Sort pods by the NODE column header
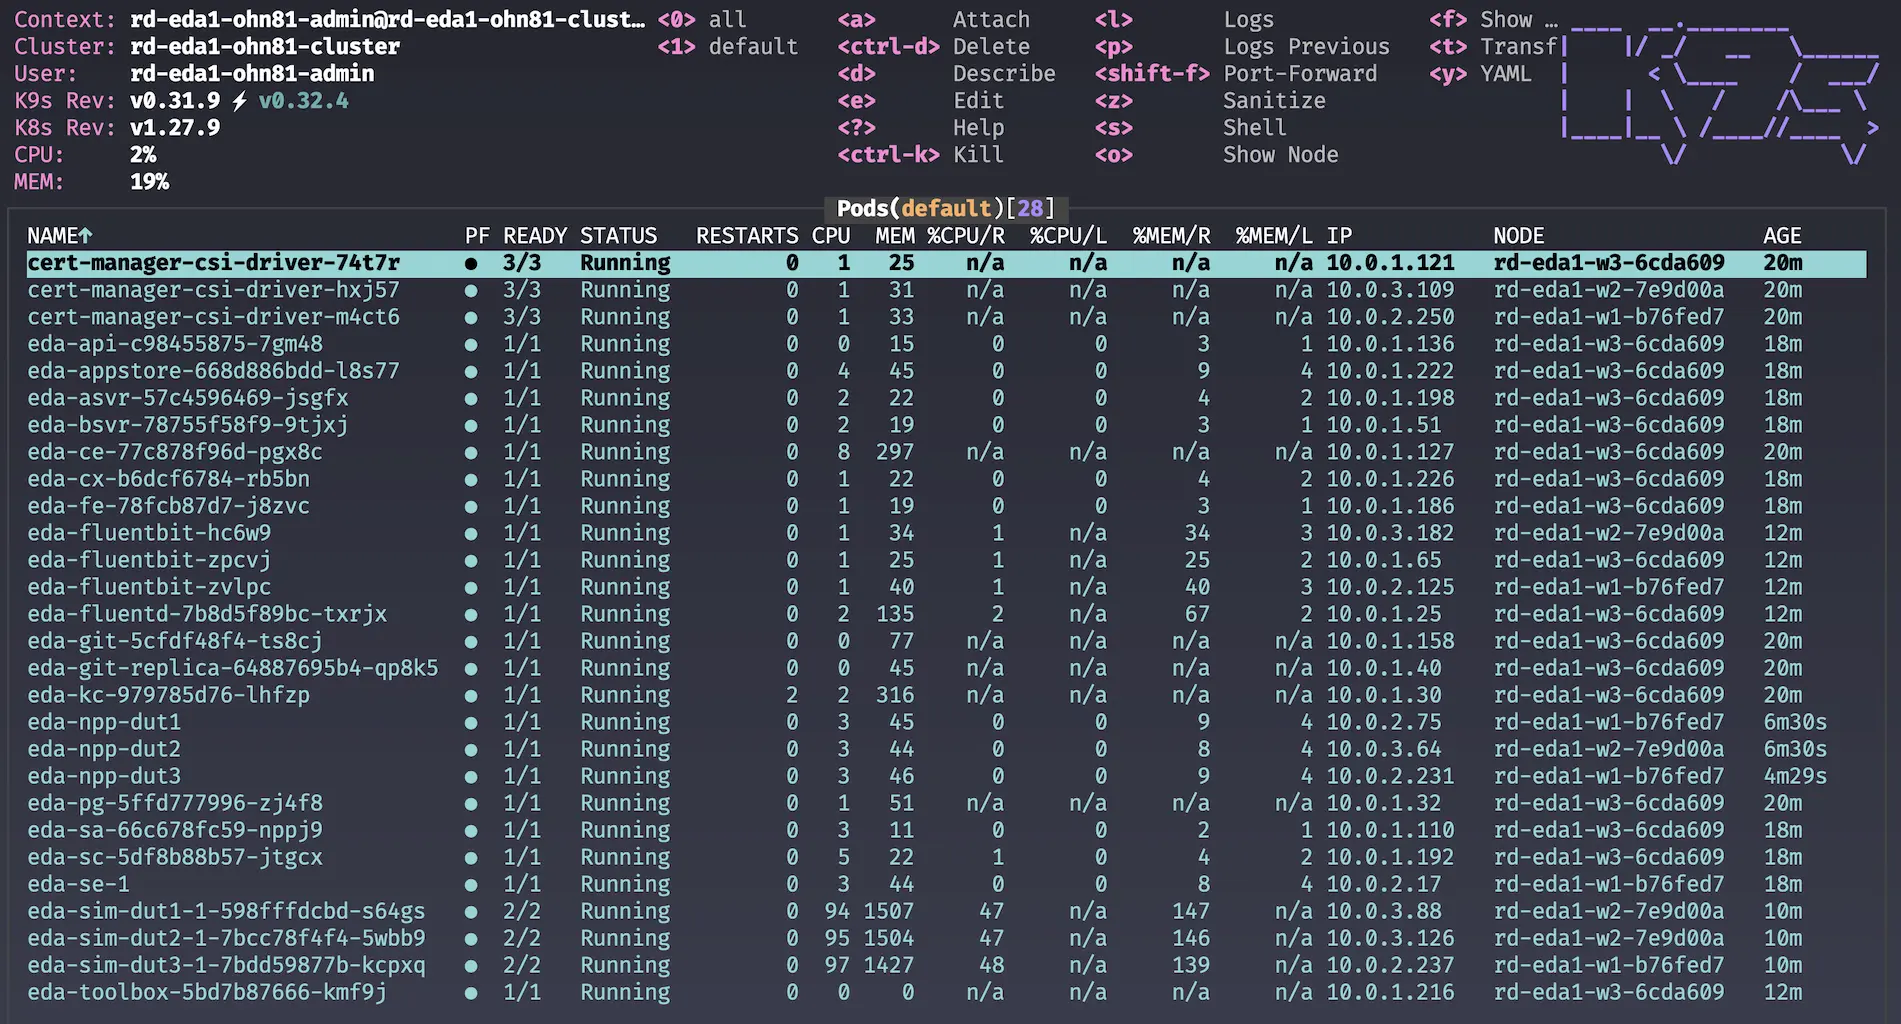The width and height of the screenshot is (1901, 1024). point(1518,236)
